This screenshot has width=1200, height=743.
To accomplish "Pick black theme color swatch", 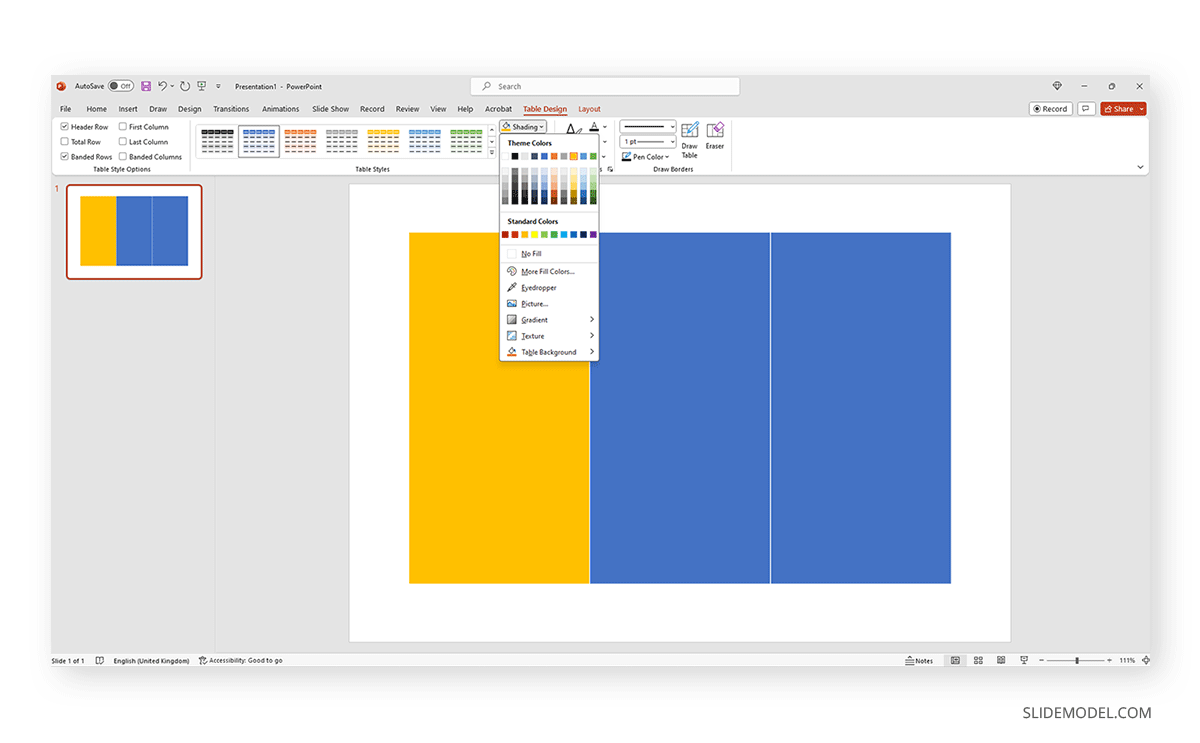I will tap(515, 156).
